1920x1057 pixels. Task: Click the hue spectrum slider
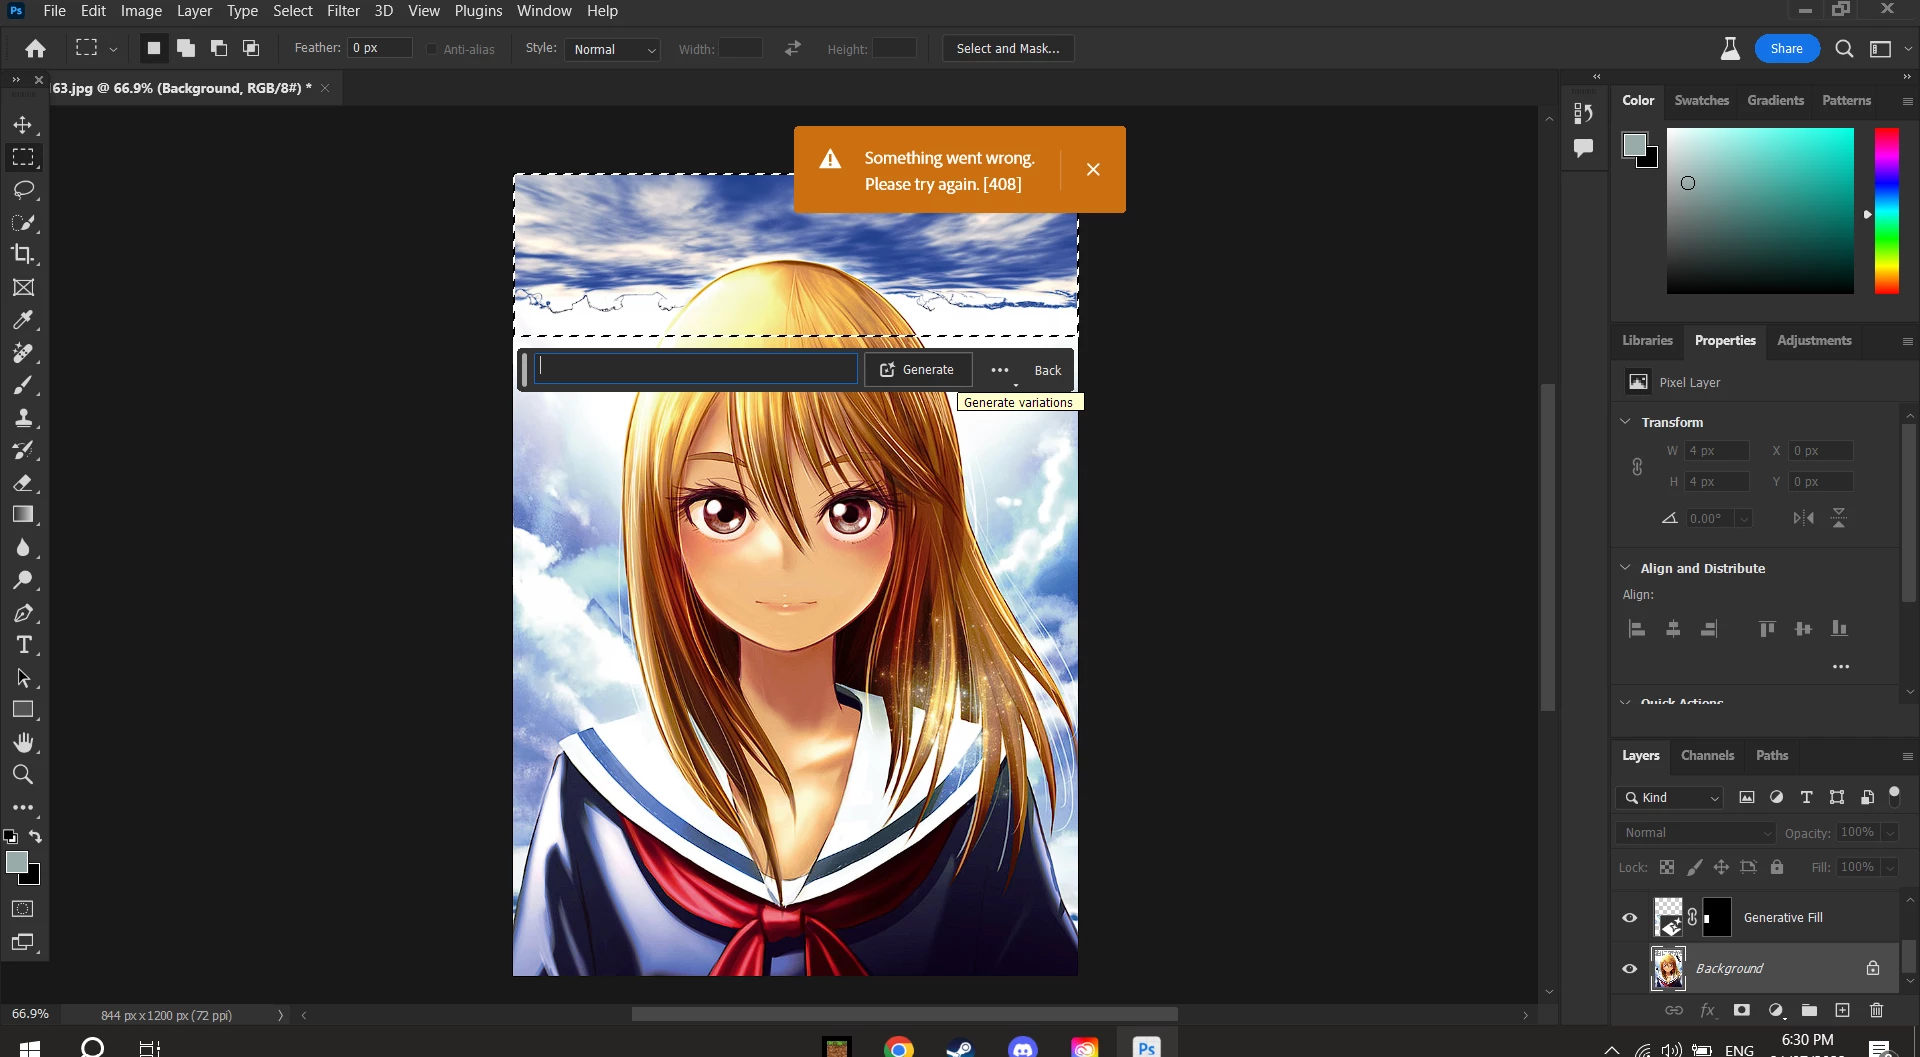pyautogui.click(x=1887, y=211)
